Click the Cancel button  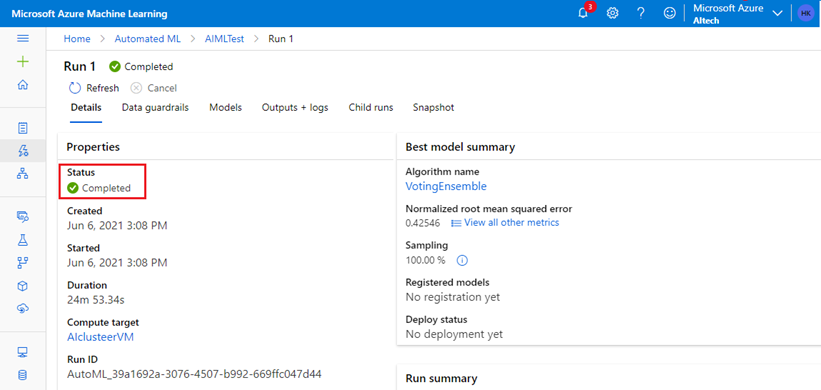(153, 88)
